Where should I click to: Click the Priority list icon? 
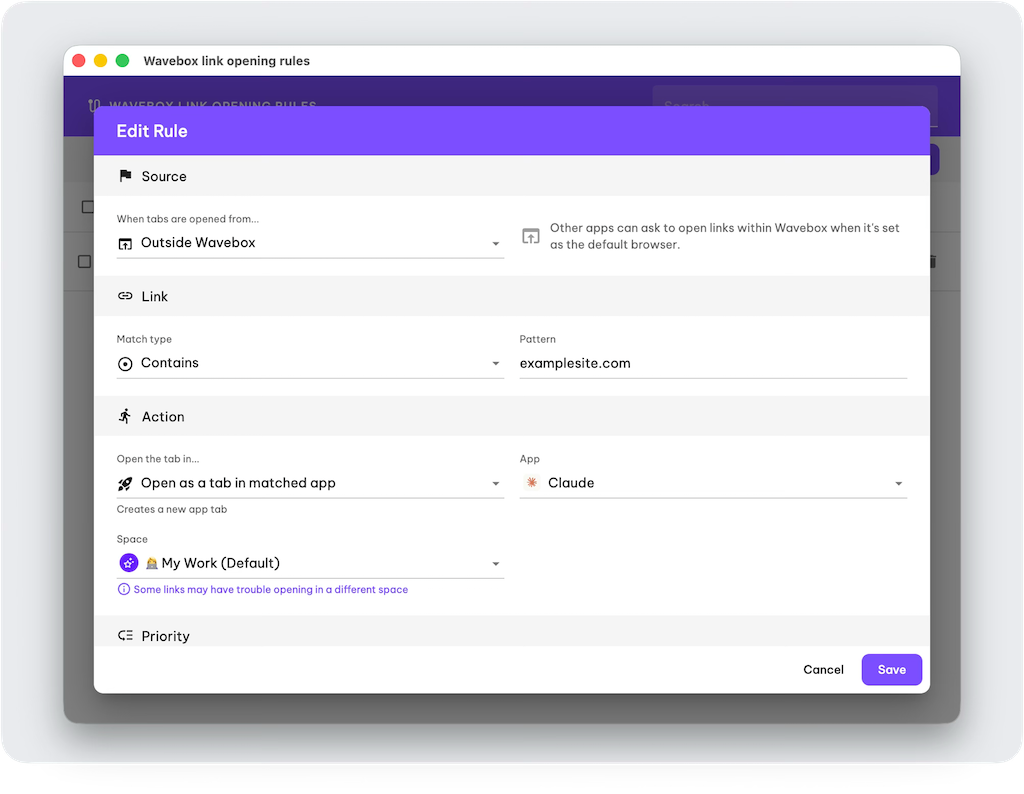(125, 636)
